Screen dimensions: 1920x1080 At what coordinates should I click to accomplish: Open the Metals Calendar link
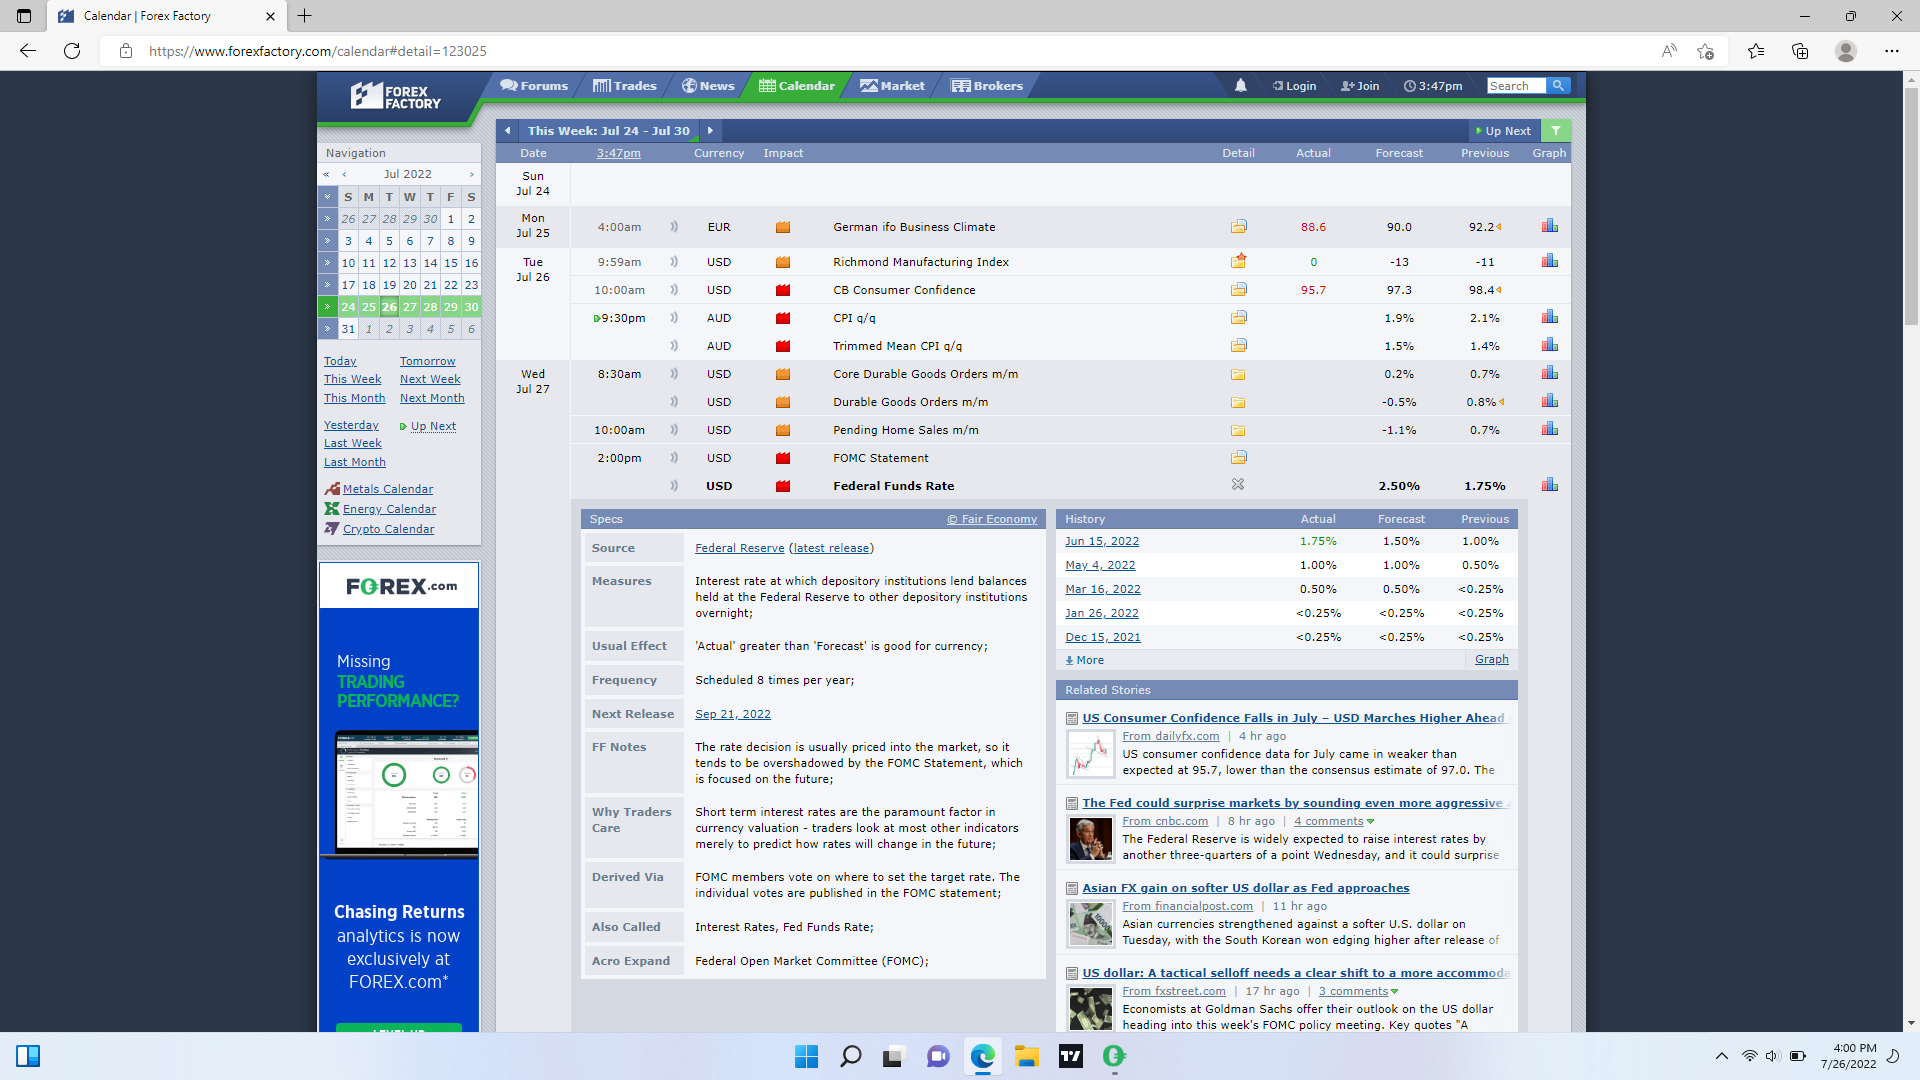pos(387,489)
